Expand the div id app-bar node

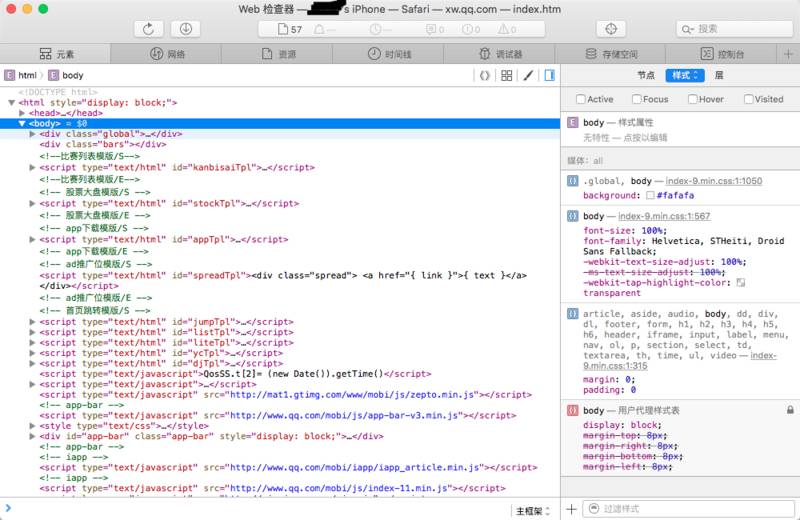click(33, 436)
